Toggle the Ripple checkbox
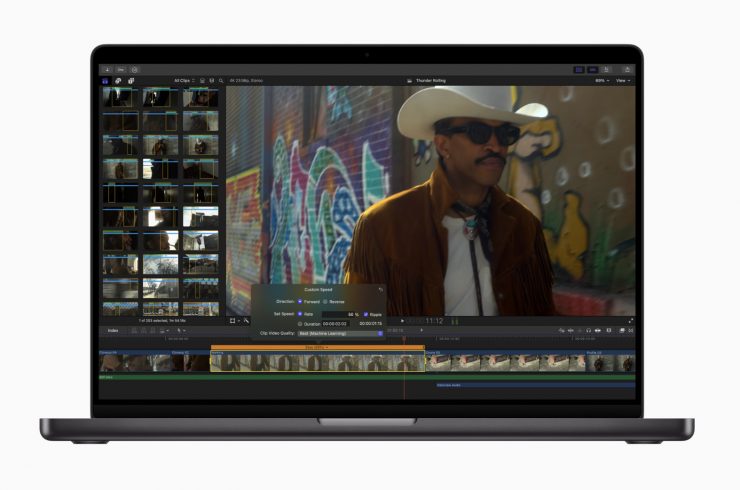 pos(365,314)
